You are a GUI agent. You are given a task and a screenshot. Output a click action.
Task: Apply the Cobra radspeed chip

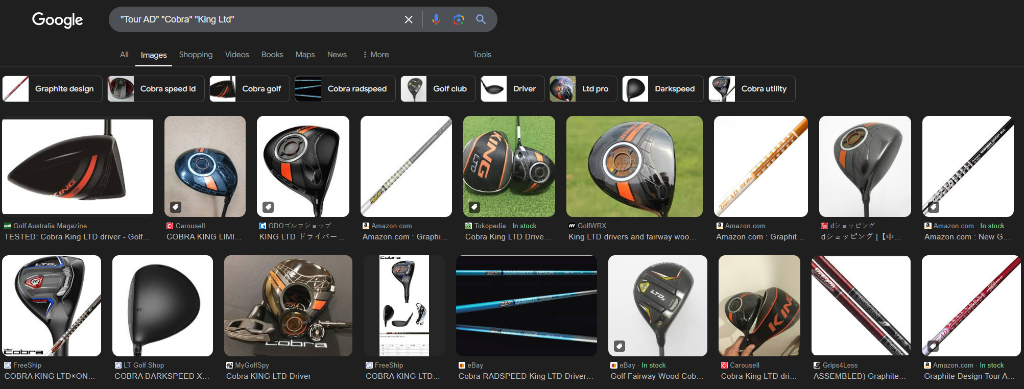(345, 89)
